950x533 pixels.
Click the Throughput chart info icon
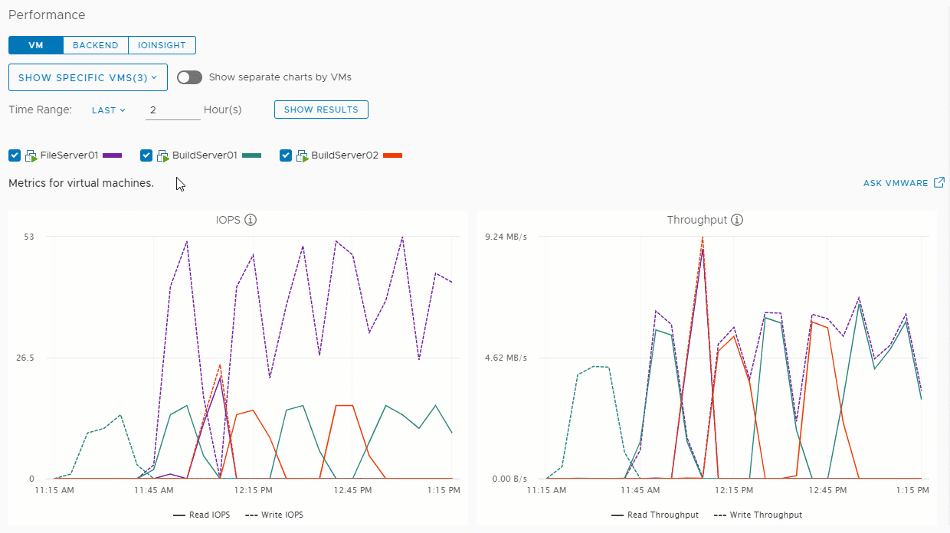tap(737, 220)
